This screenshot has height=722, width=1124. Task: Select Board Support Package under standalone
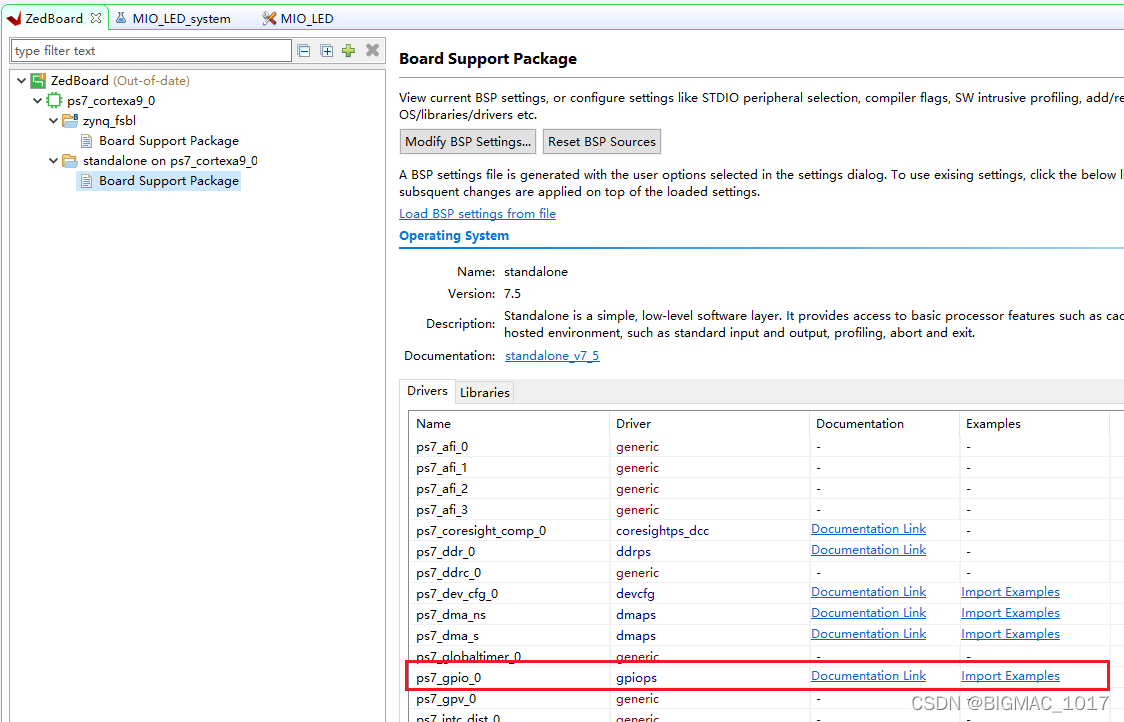[169, 181]
